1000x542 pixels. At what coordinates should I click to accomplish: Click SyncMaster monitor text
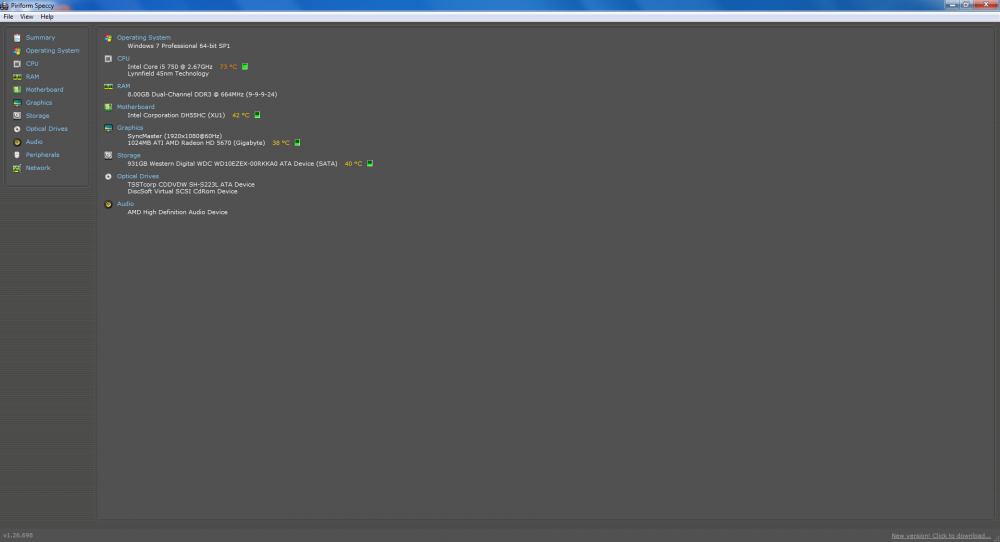click(x=175, y=136)
